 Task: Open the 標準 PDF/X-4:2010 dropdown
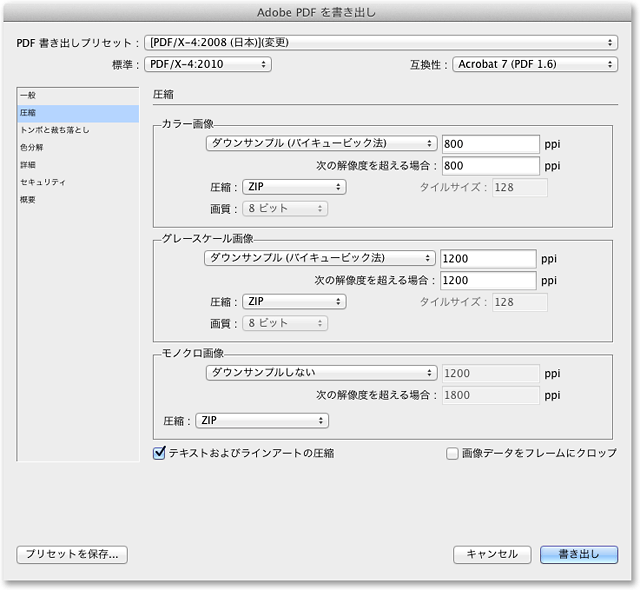(x=207, y=64)
